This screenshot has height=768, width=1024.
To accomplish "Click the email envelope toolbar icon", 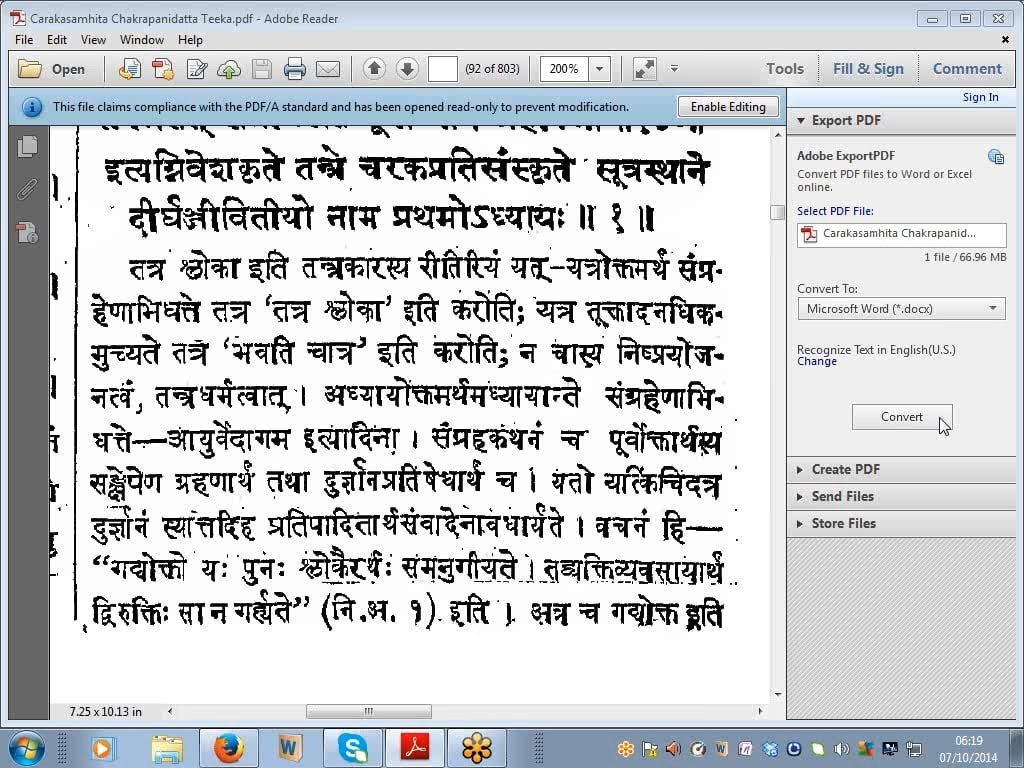I will click(x=327, y=69).
